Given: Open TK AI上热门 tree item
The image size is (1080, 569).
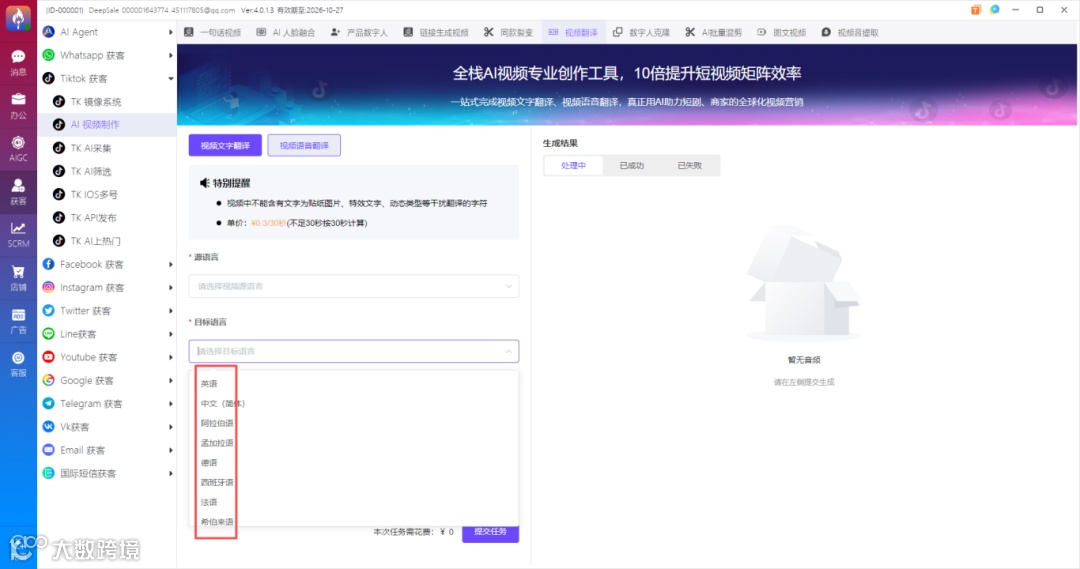Looking at the screenshot, I should [x=95, y=241].
